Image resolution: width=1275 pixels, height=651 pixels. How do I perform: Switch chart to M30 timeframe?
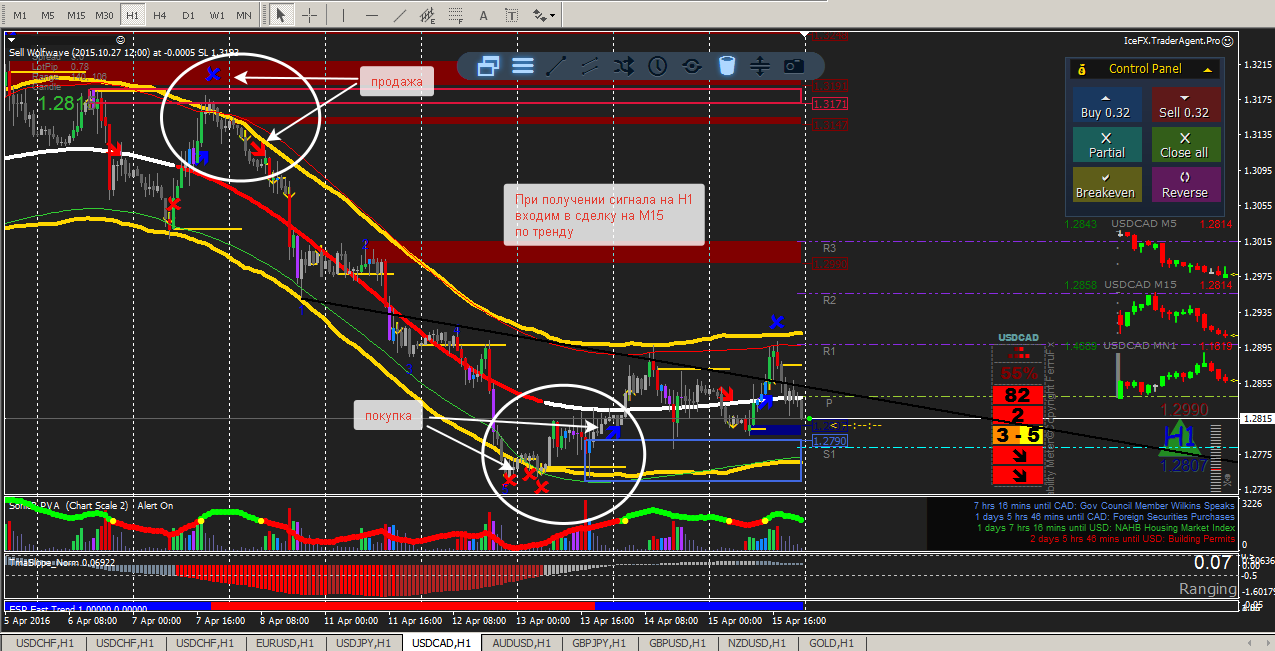(x=104, y=15)
